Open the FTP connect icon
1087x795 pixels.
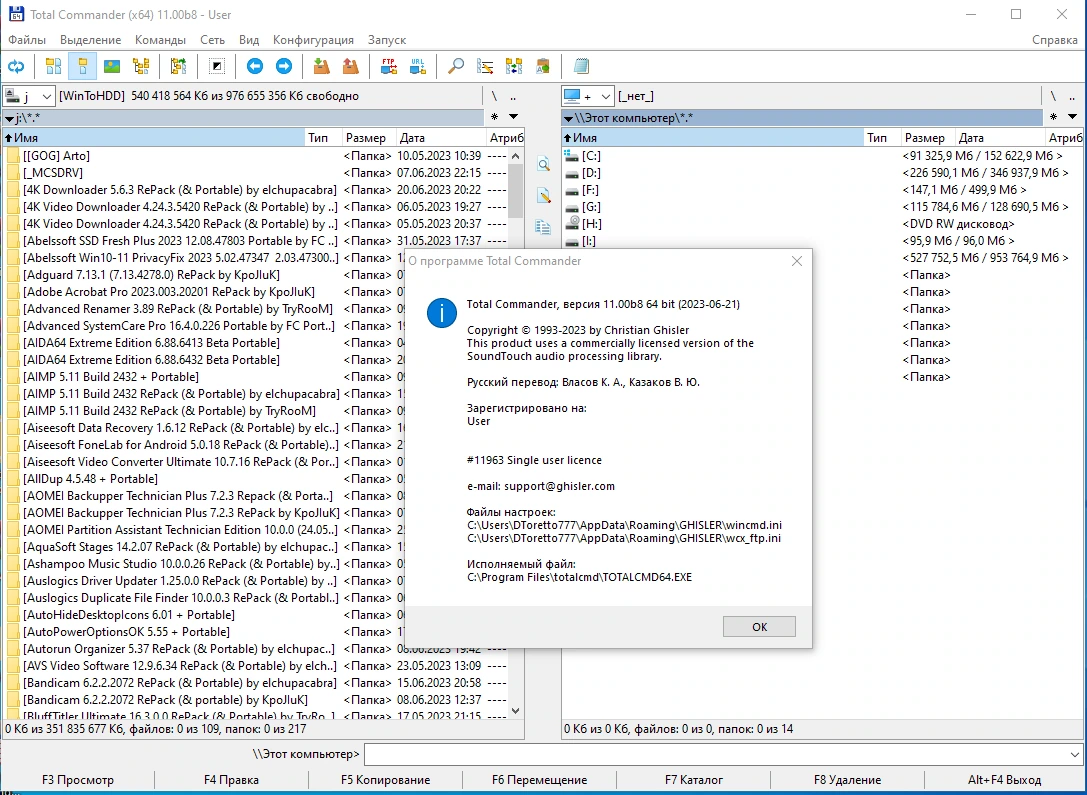click(x=388, y=67)
